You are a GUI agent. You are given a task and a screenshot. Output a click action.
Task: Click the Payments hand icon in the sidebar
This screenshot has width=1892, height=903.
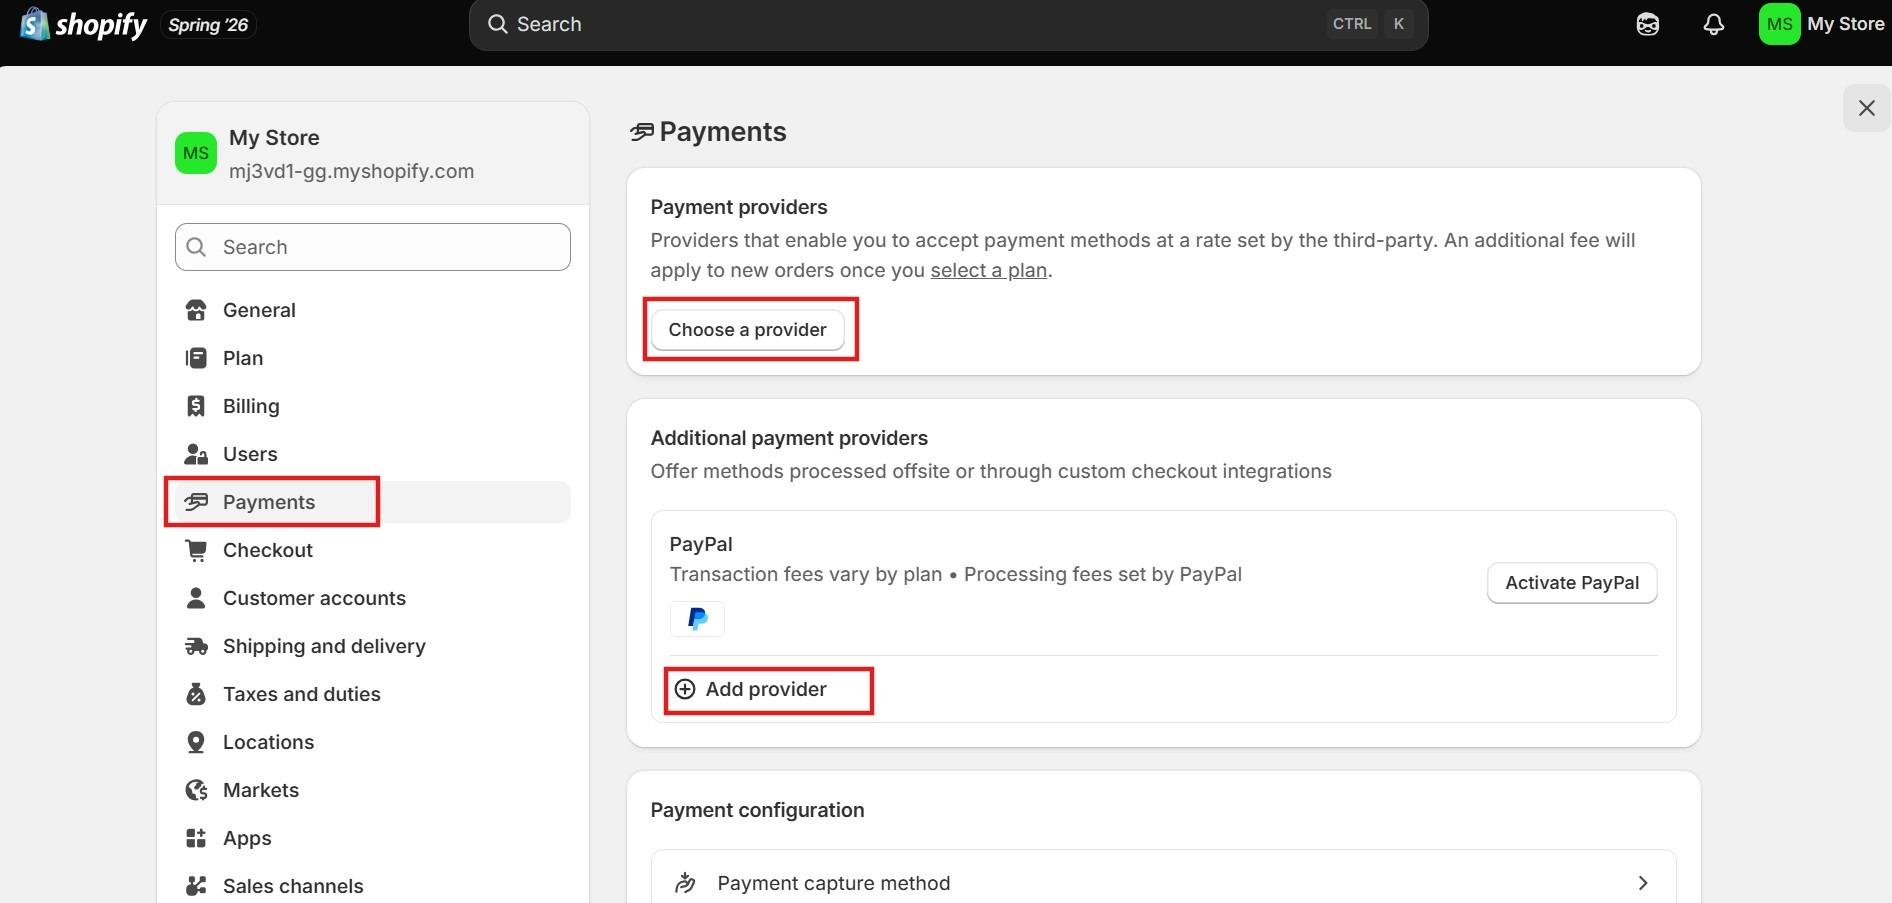coord(196,502)
